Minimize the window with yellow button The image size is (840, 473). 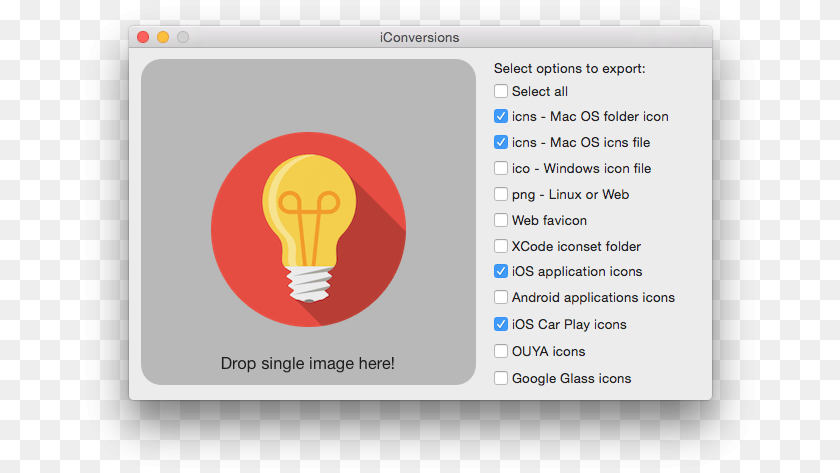point(163,37)
